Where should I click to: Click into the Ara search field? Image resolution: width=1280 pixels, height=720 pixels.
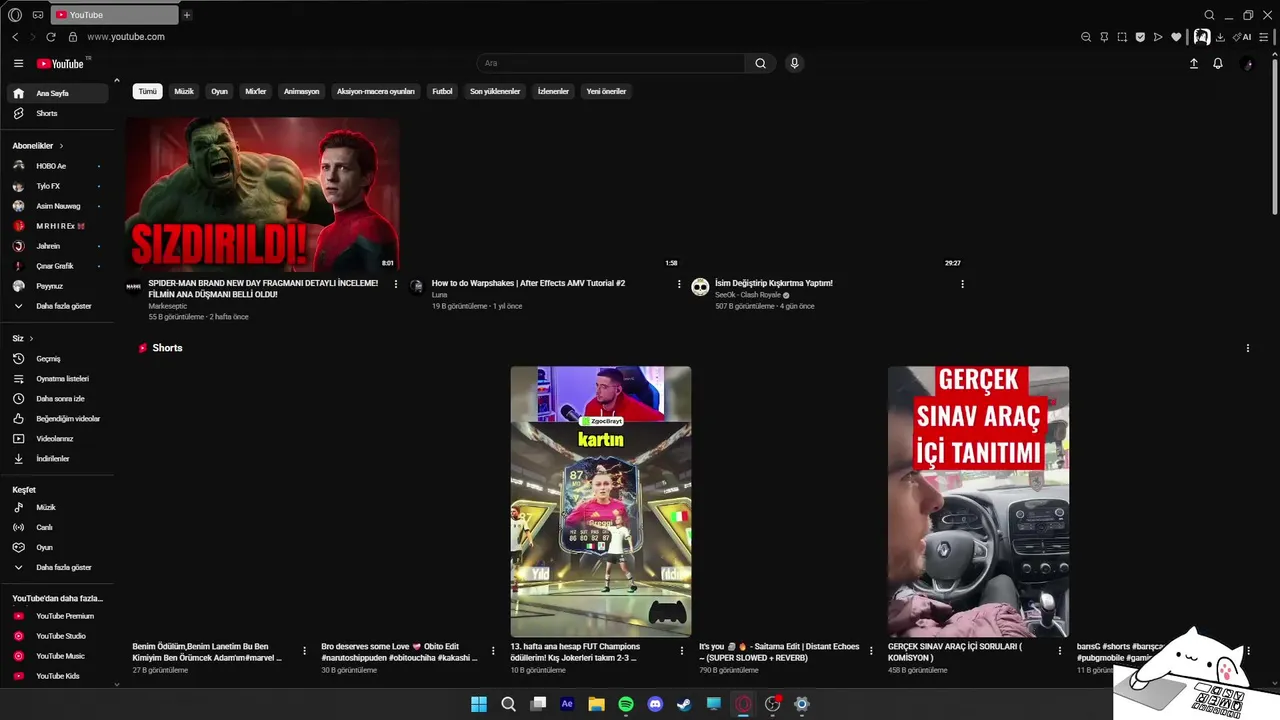coord(610,63)
